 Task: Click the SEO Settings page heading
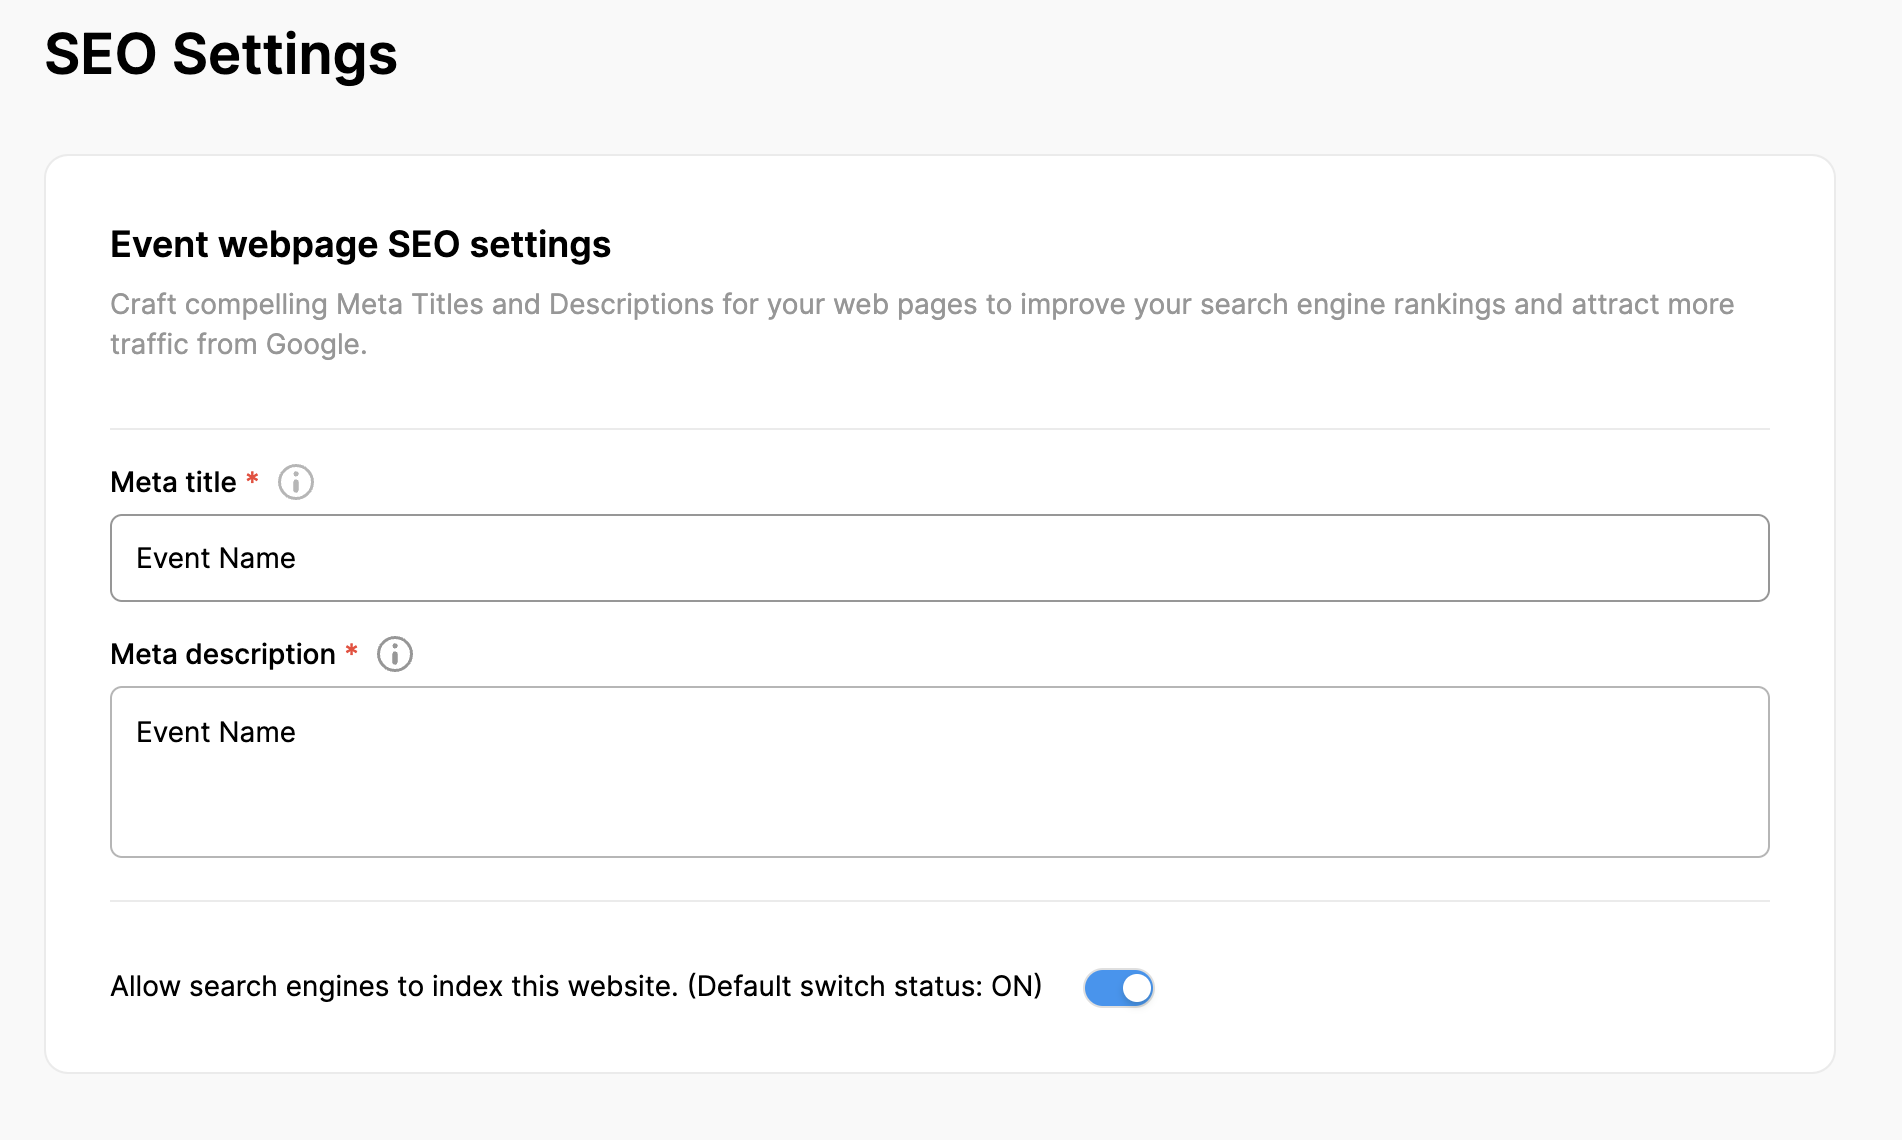click(221, 54)
